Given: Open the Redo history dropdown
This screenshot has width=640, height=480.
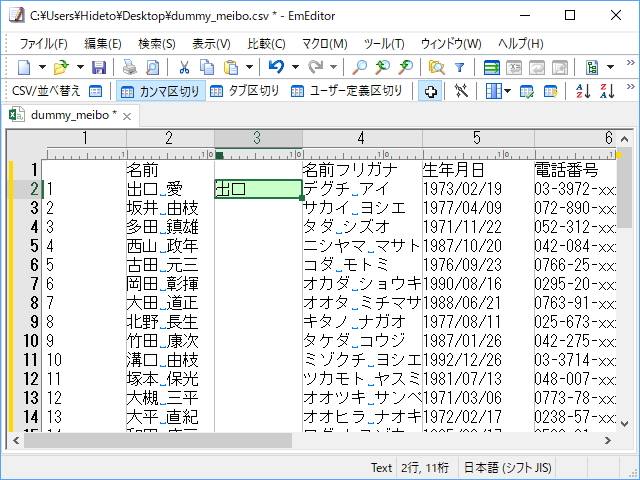Looking at the screenshot, I should [333, 67].
